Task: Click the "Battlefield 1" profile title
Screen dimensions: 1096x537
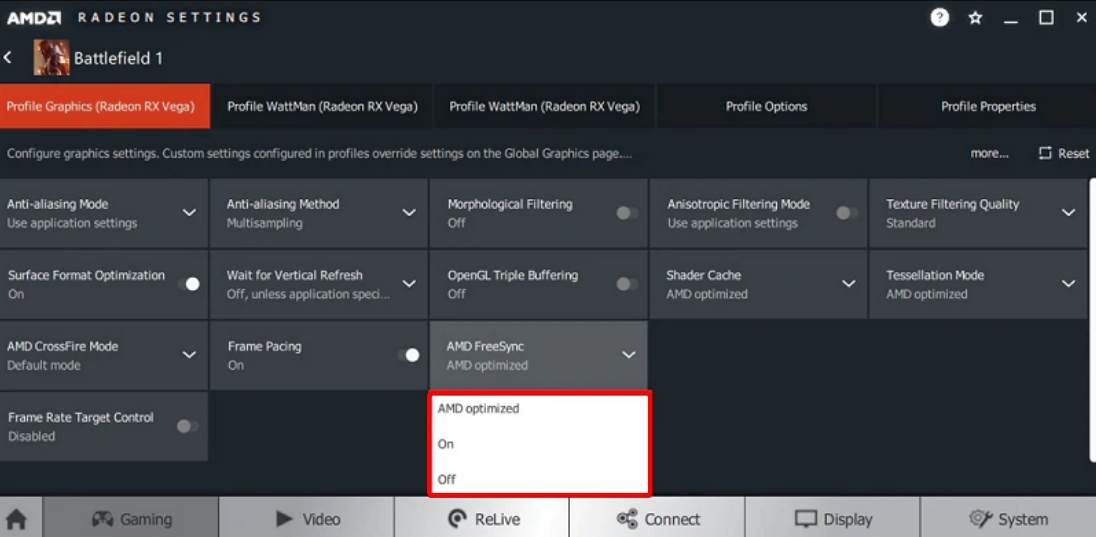Action: pos(118,58)
